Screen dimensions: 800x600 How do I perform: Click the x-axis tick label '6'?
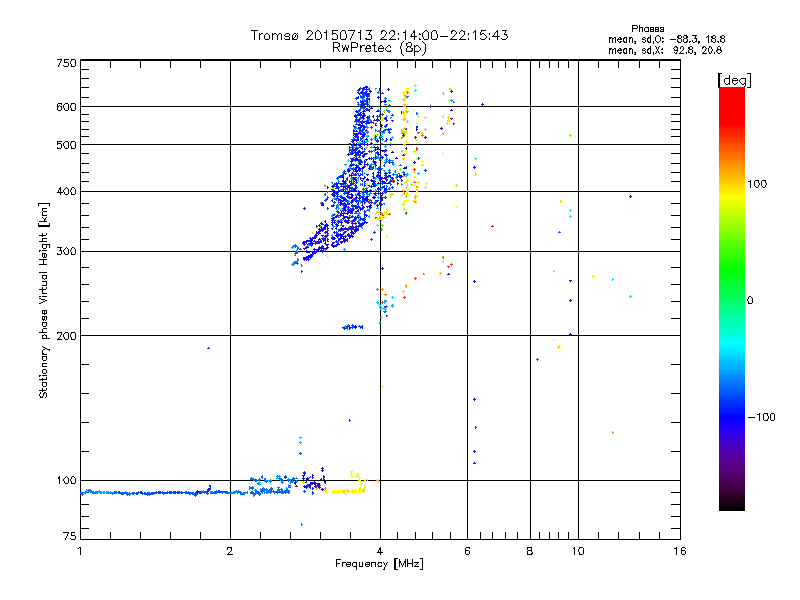pos(467,551)
